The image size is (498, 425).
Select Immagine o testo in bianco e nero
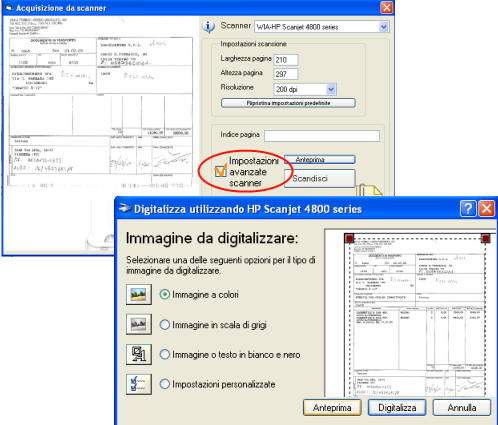point(165,354)
